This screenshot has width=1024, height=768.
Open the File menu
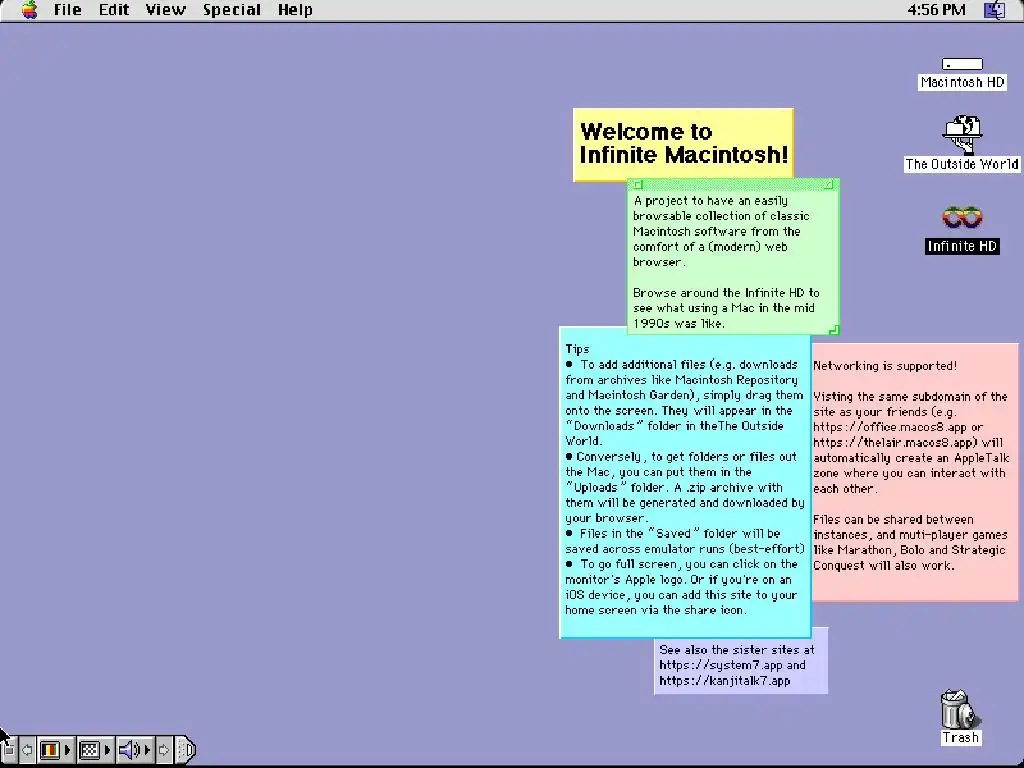pyautogui.click(x=68, y=10)
